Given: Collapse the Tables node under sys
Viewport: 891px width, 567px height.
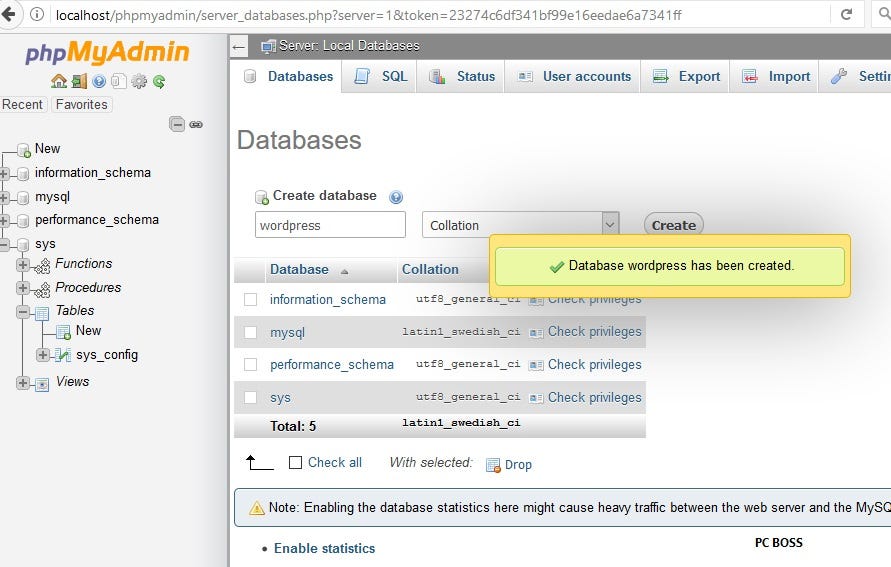Looking at the screenshot, I should tap(23, 311).
